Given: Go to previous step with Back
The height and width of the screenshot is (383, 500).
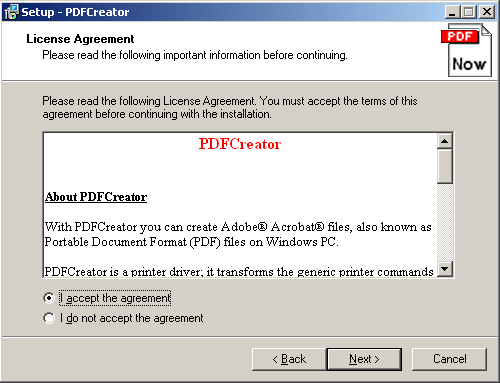Looking at the screenshot, I should (x=289, y=359).
